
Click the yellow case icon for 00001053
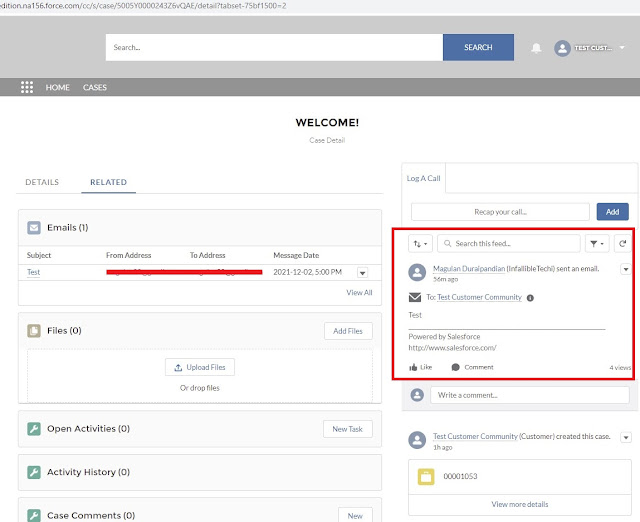[426, 476]
